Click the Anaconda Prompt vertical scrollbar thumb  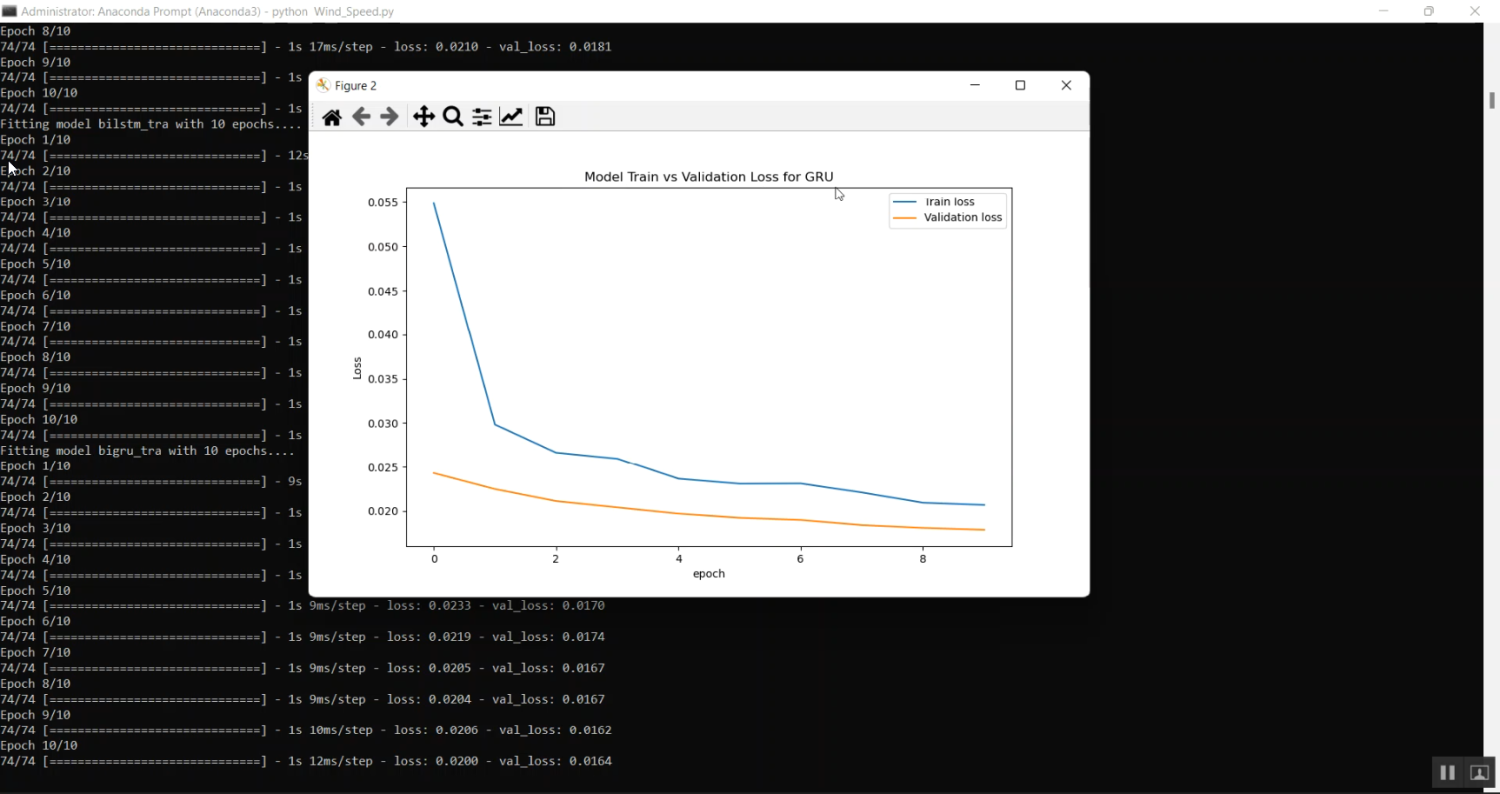coord(1491,100)
